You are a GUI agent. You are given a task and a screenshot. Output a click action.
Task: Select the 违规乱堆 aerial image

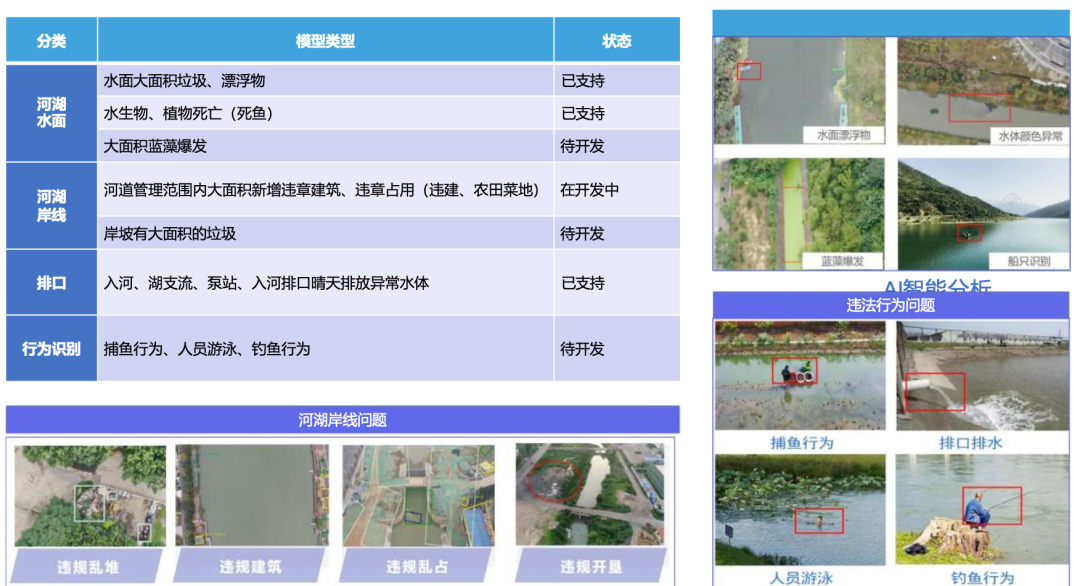(90, 496)
